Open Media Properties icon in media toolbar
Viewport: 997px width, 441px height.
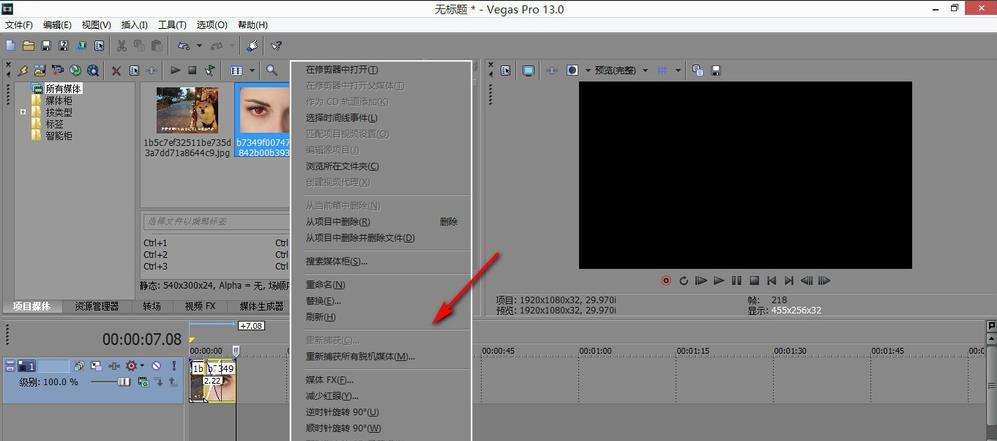134,71
